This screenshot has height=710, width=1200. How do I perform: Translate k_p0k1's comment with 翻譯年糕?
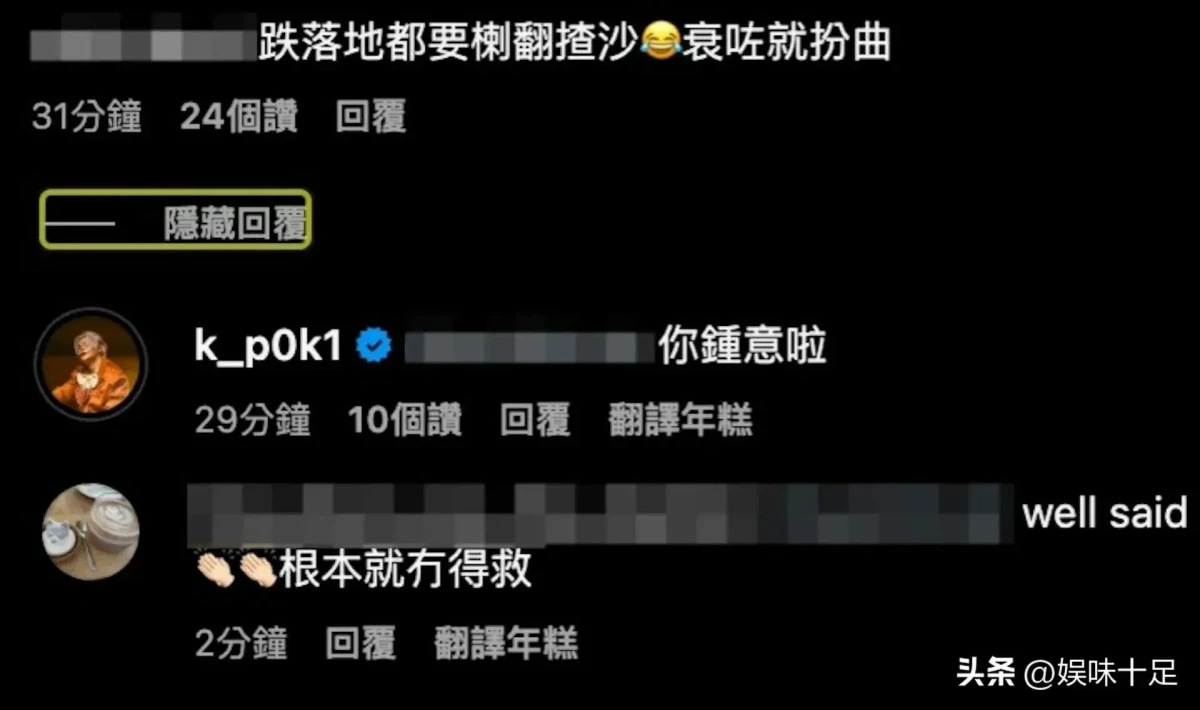tap(680, 421)
